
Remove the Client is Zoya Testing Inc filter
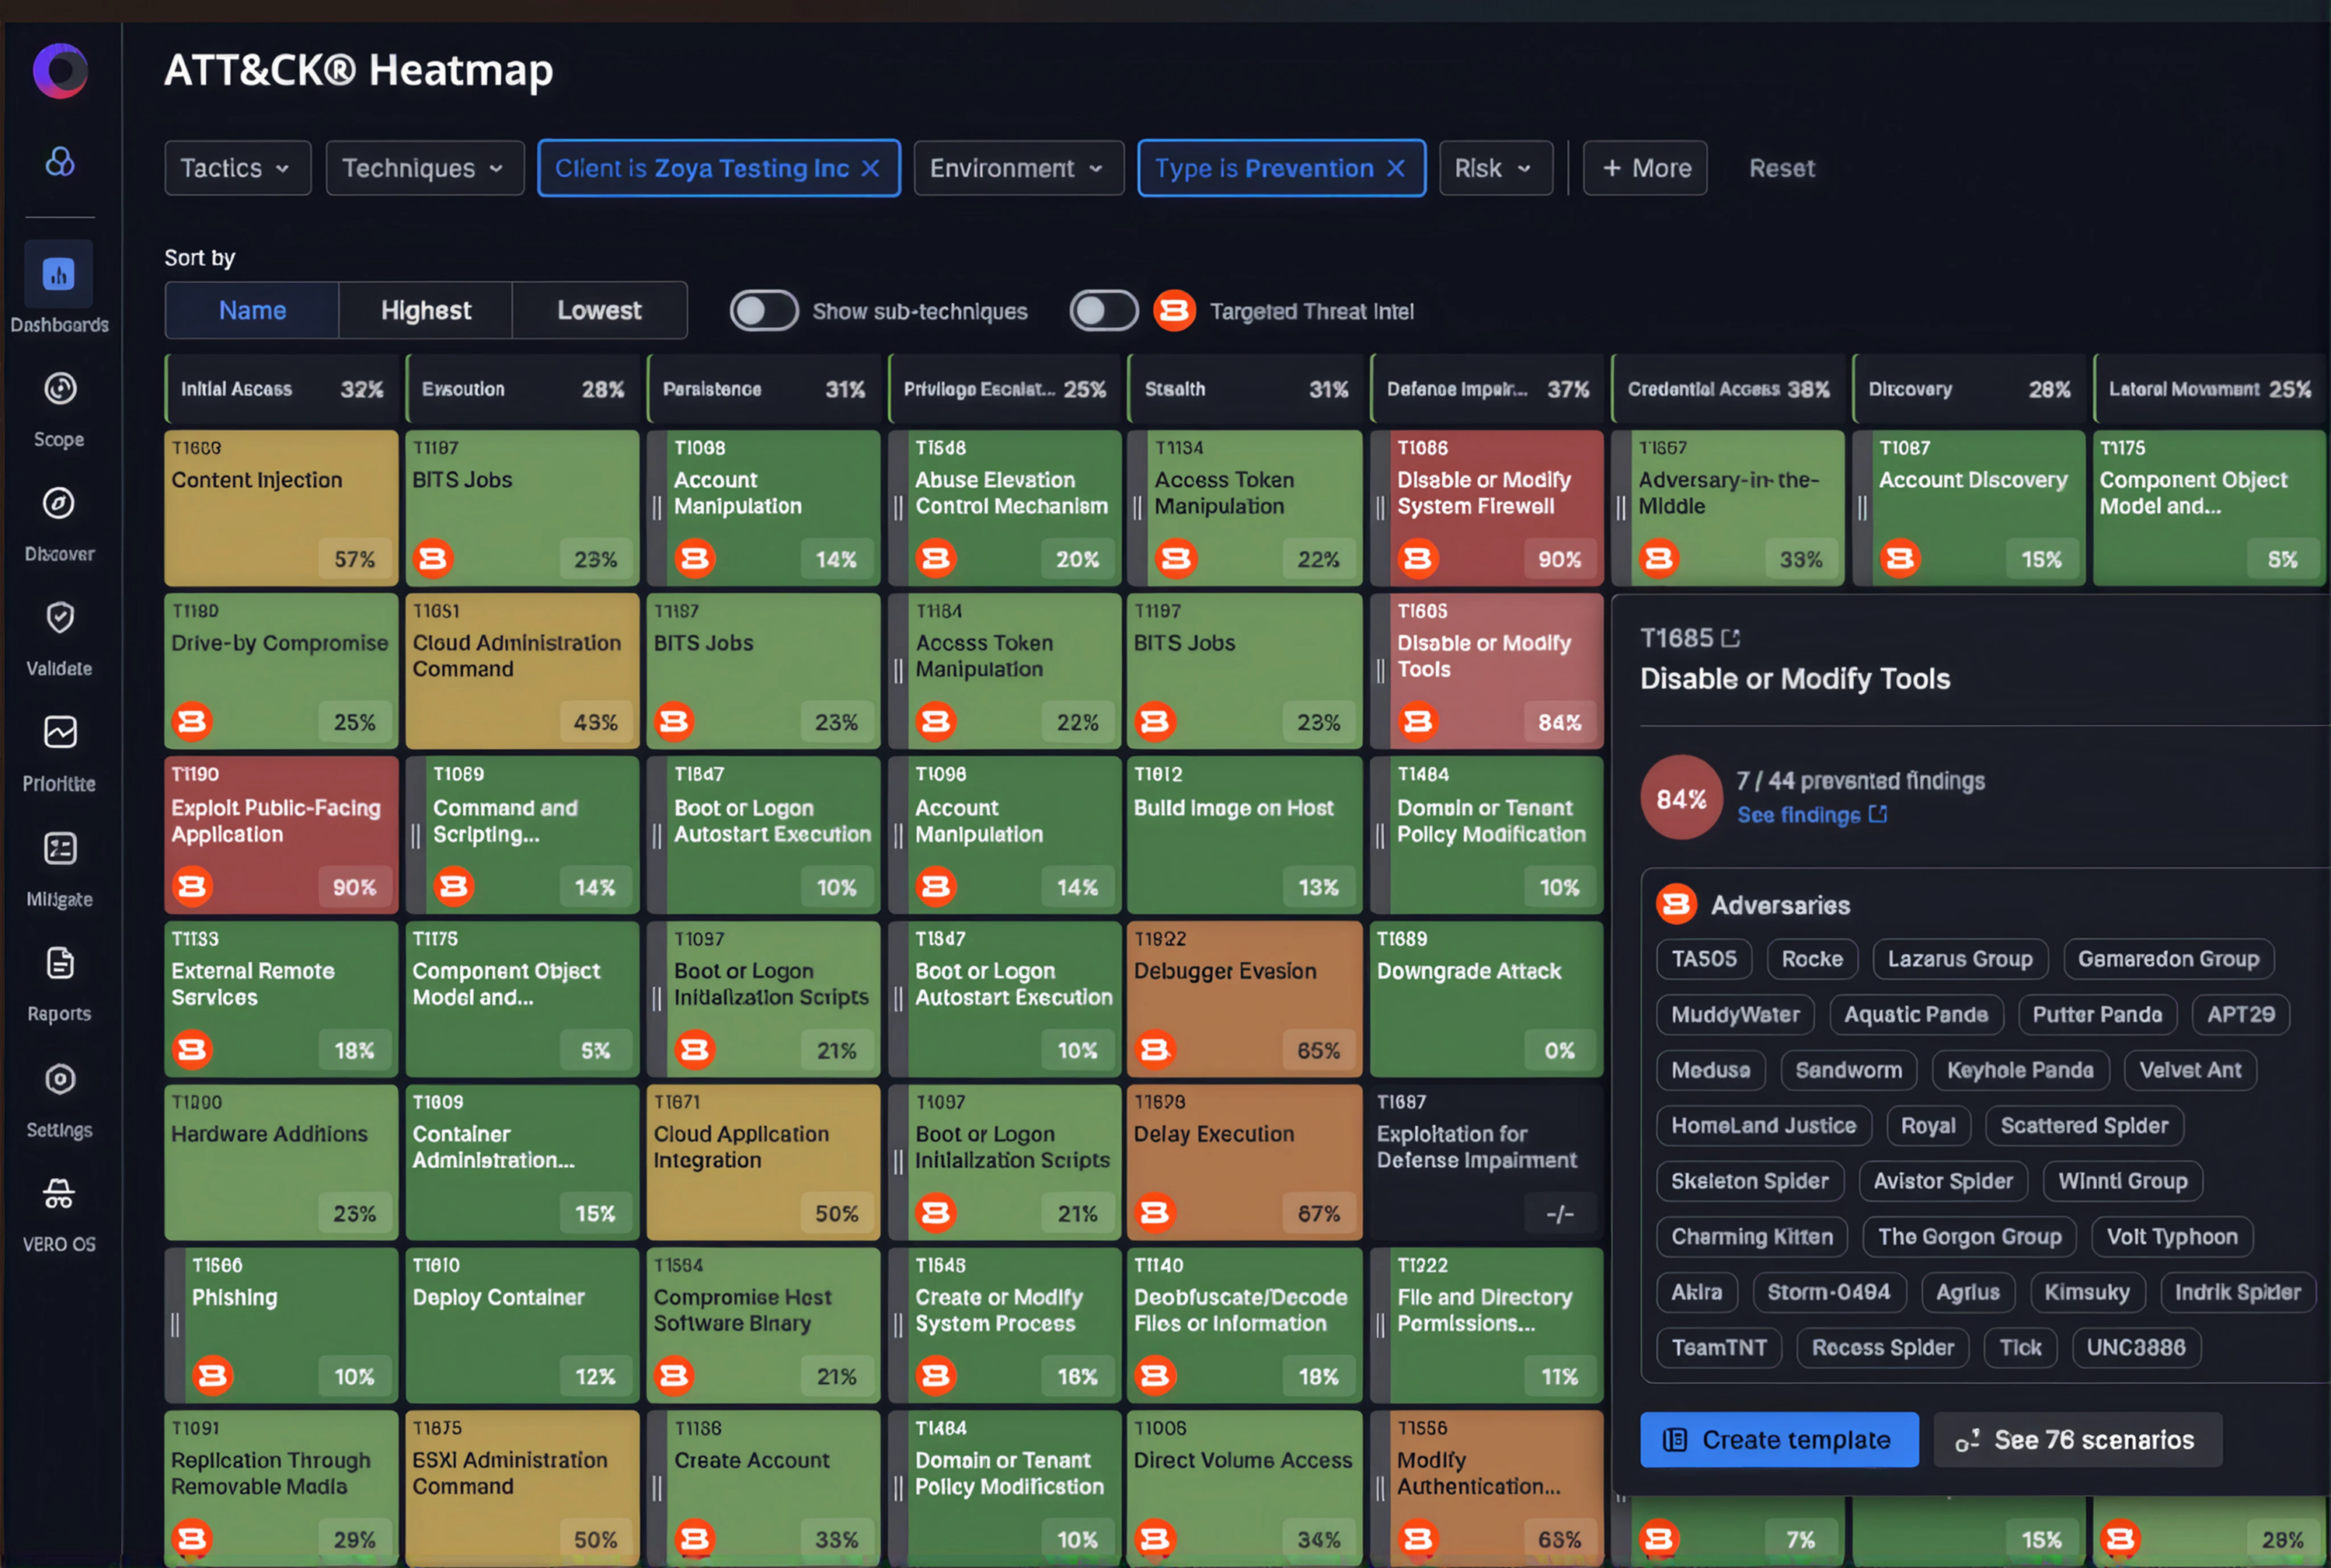tap(871, 168)
